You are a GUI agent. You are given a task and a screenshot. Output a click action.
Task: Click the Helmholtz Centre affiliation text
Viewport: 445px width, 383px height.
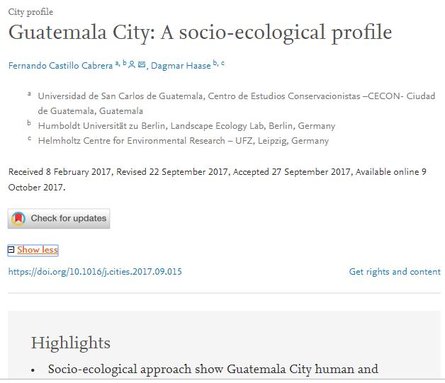[x=183, y=141]
